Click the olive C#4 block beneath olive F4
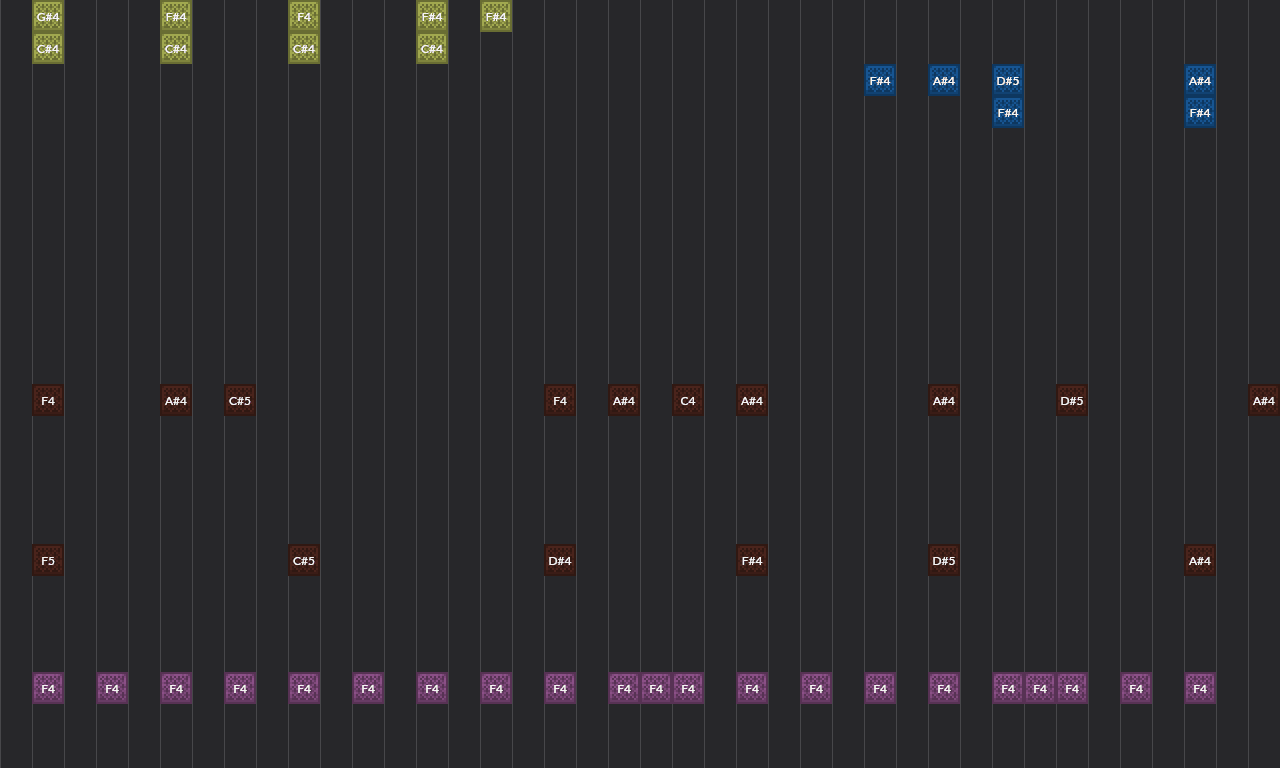The height and width of the screenshot is (768, 1280). [304, 48]
